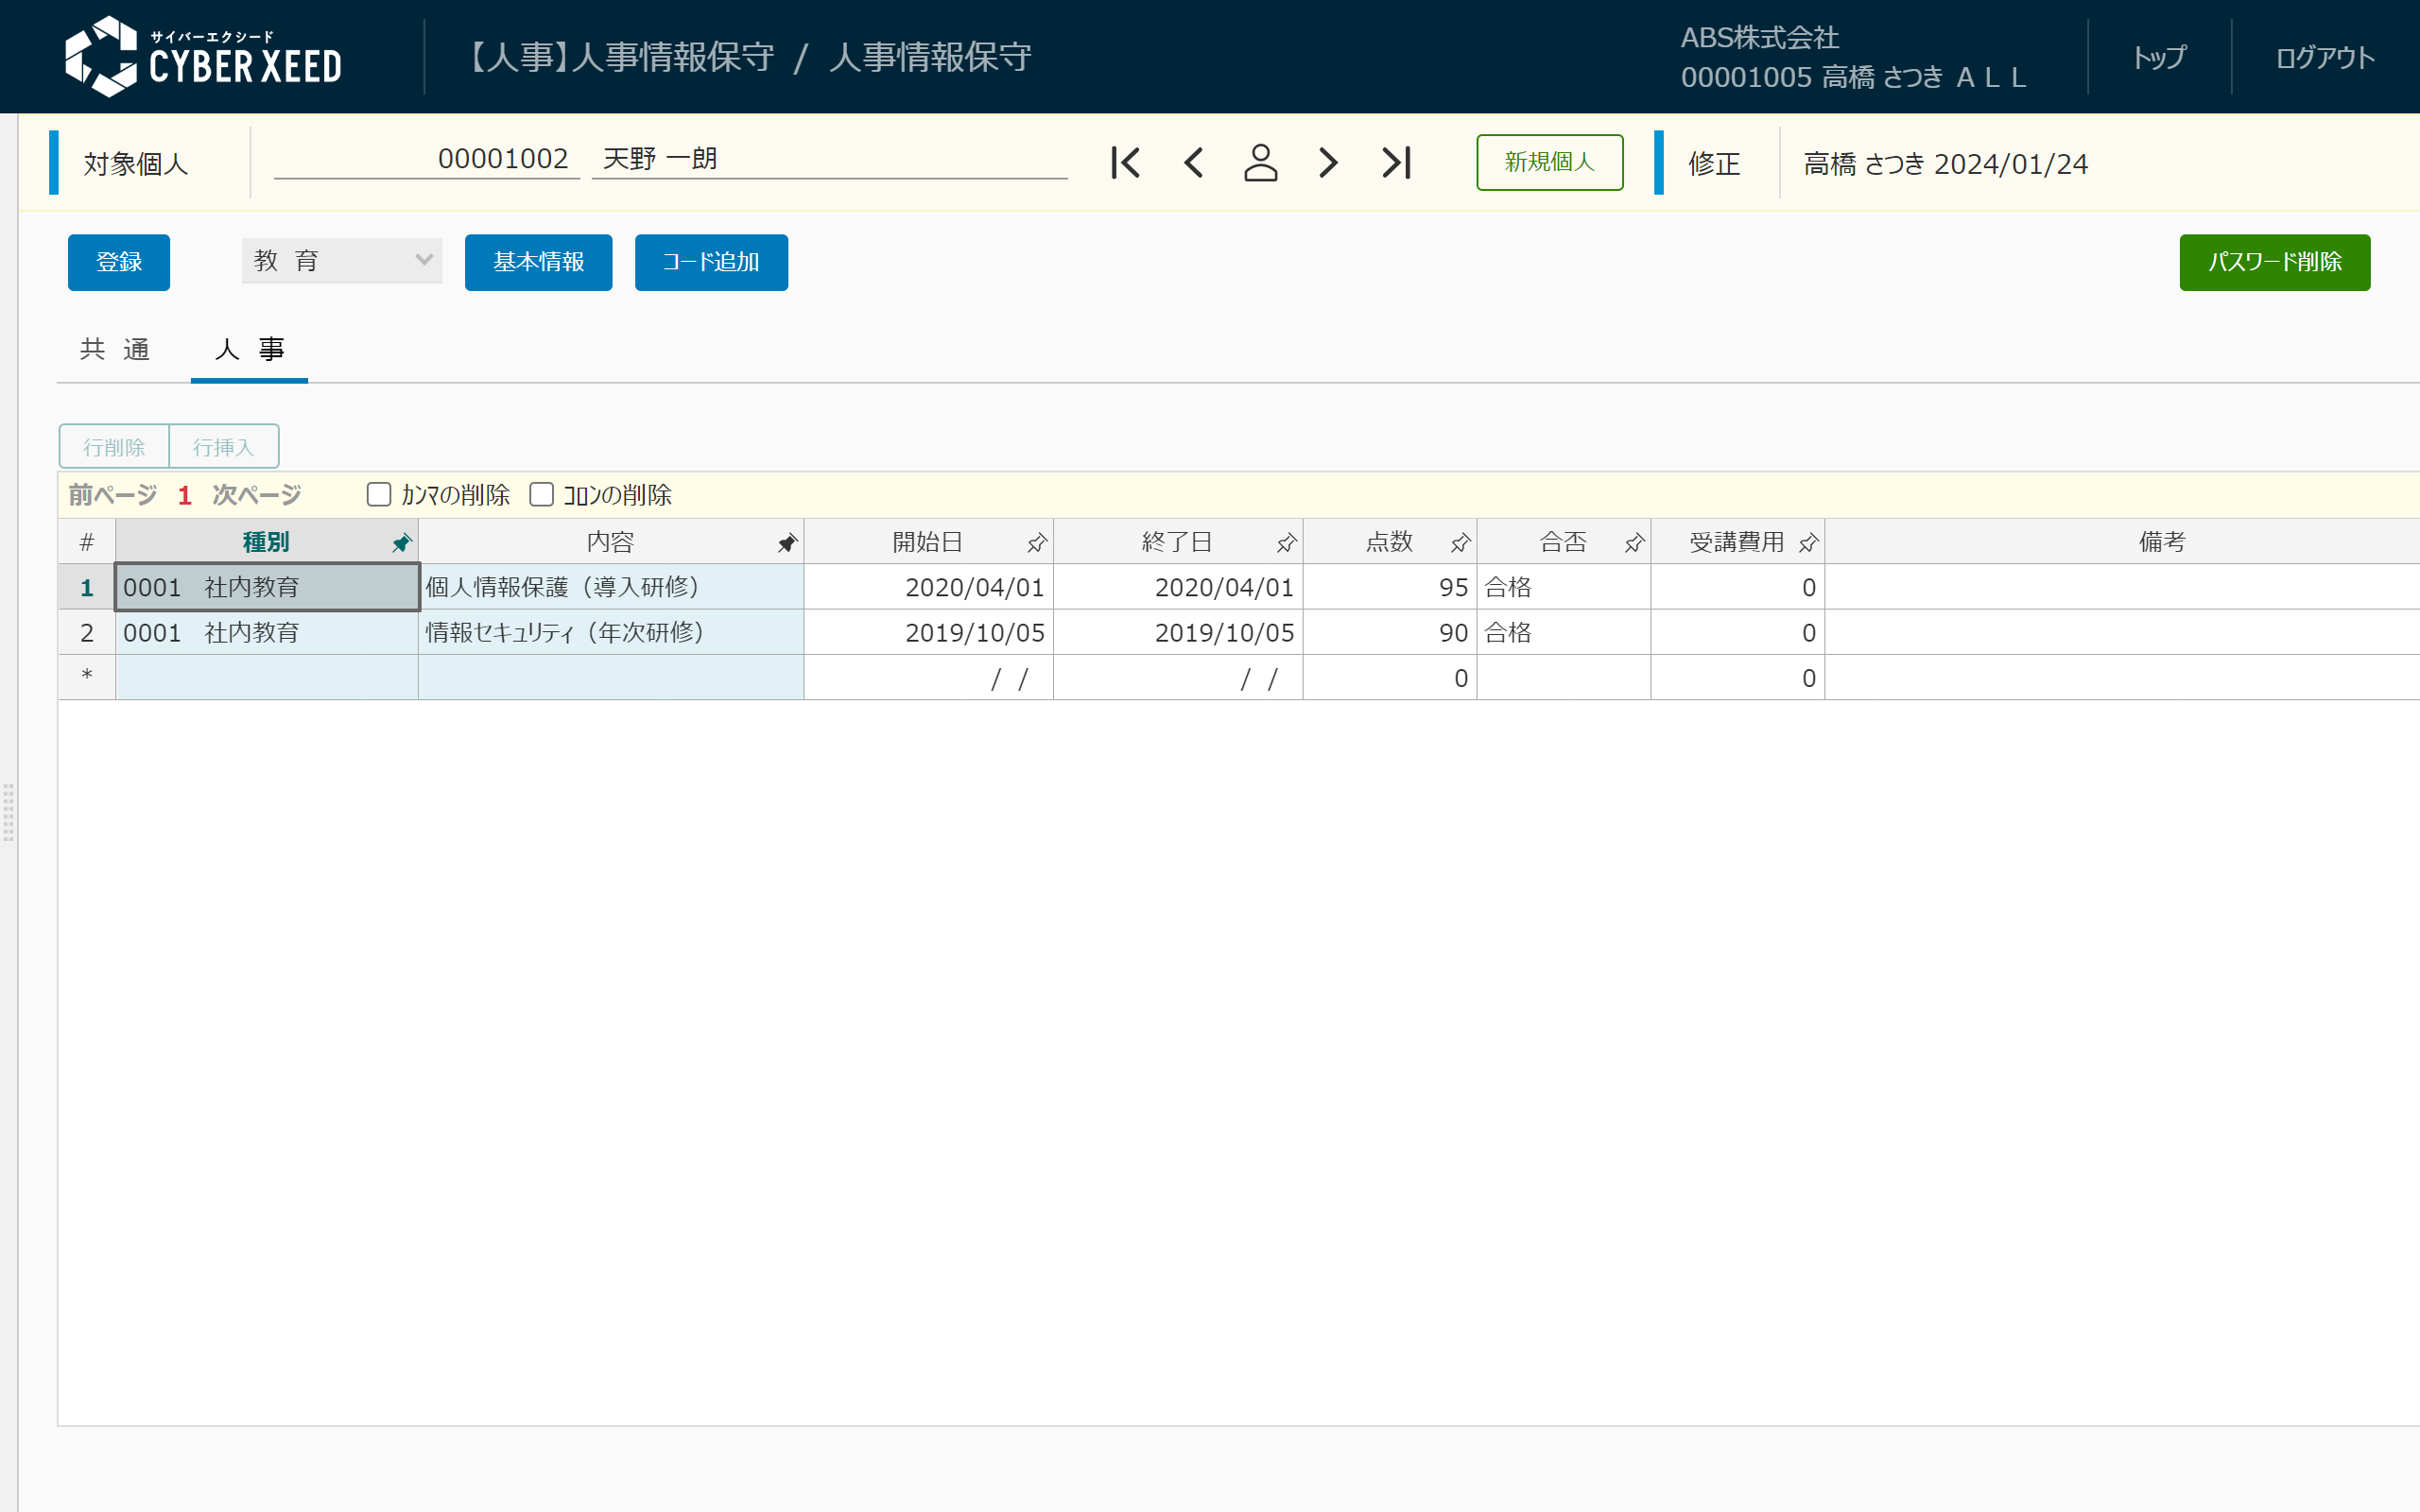The image size is (2420, 1512).
Task: Go to the first employee record
Action: [x=1125, y=163]
